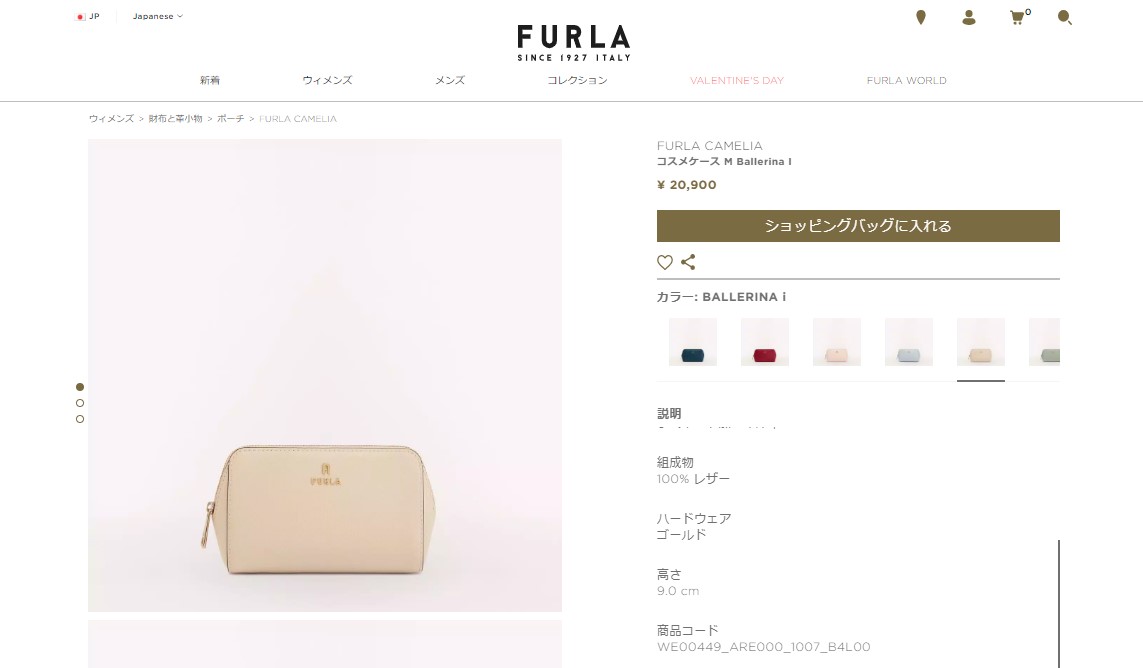Add product to wishlist via heart icon
1143x668 pixels.
pyautogui.click(x=665, y=263)
